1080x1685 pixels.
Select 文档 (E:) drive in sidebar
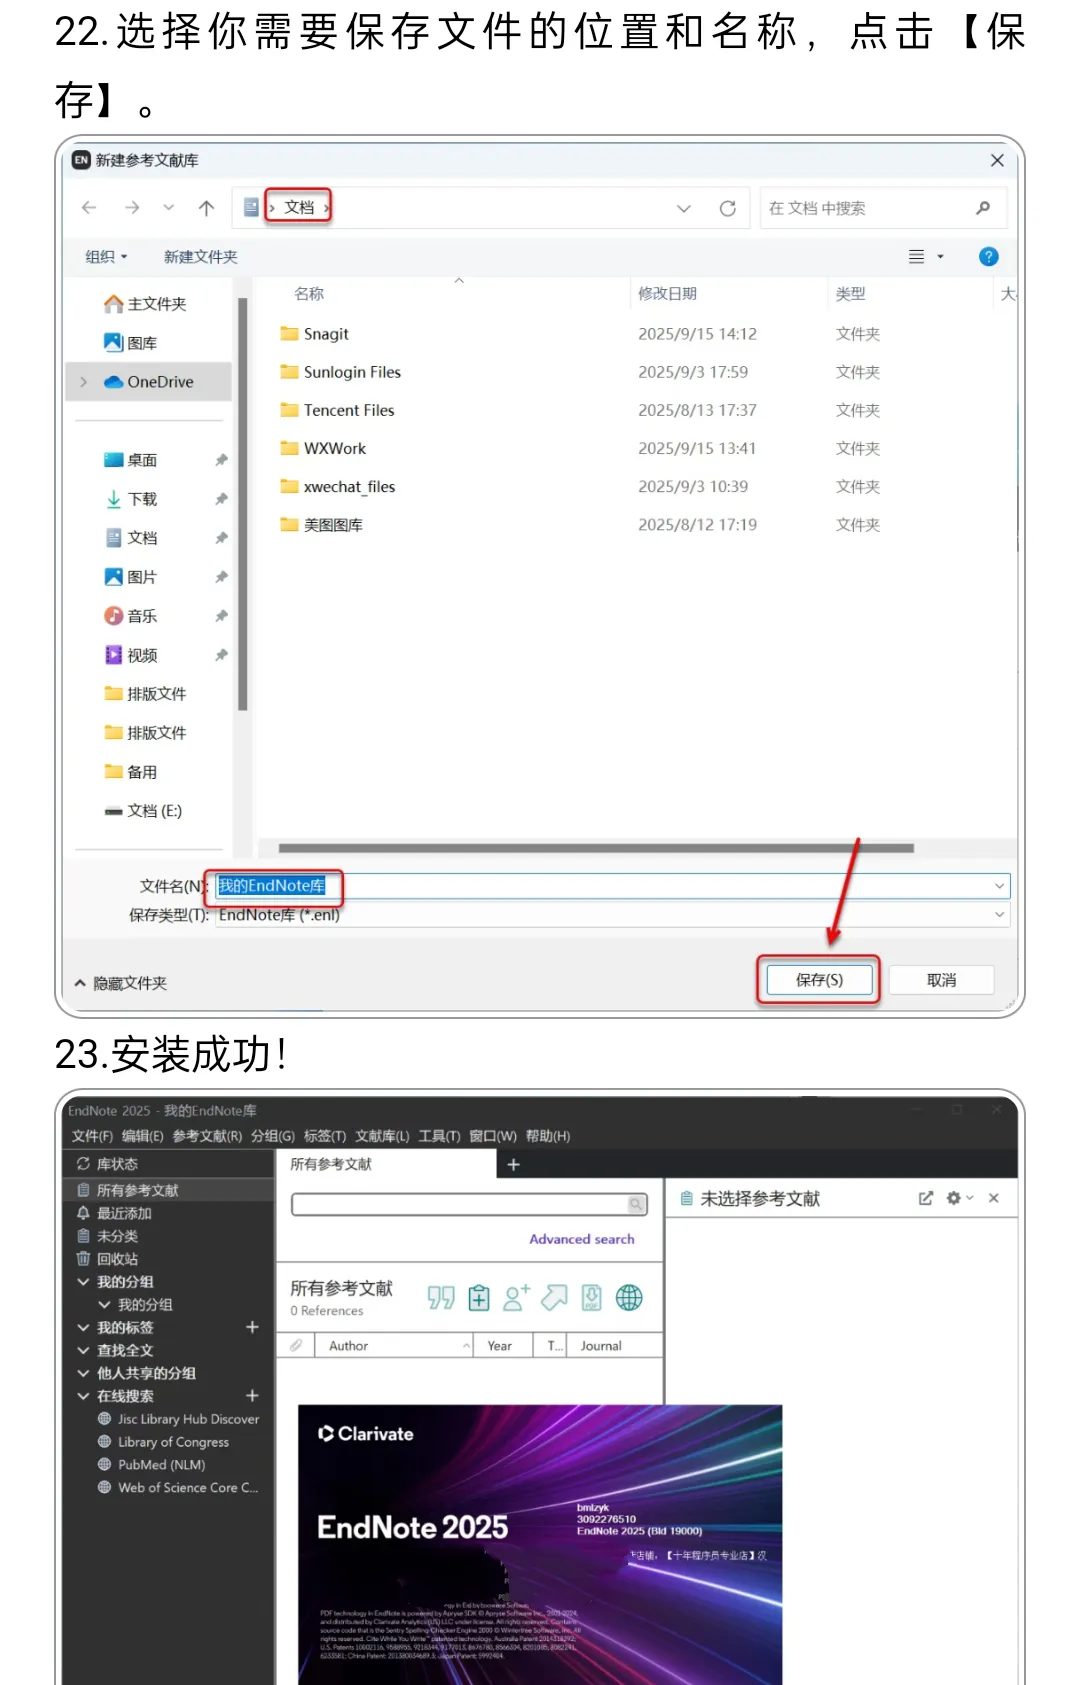(143, 811)
